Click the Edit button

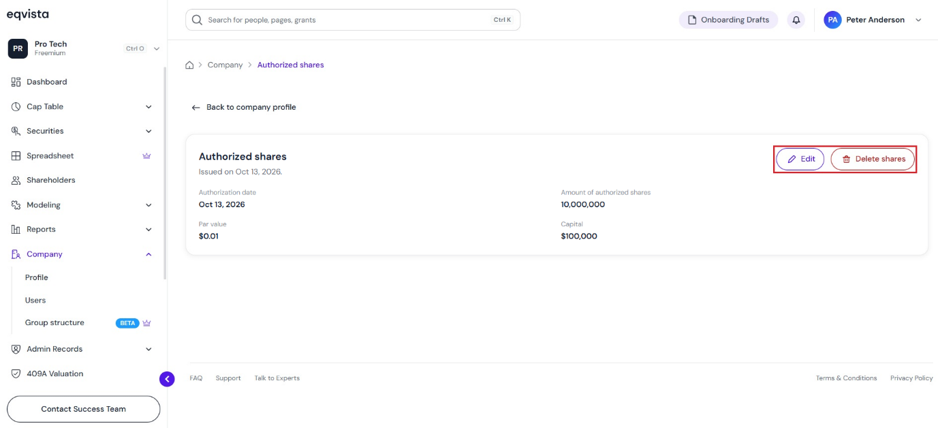(x=800, y=159)
